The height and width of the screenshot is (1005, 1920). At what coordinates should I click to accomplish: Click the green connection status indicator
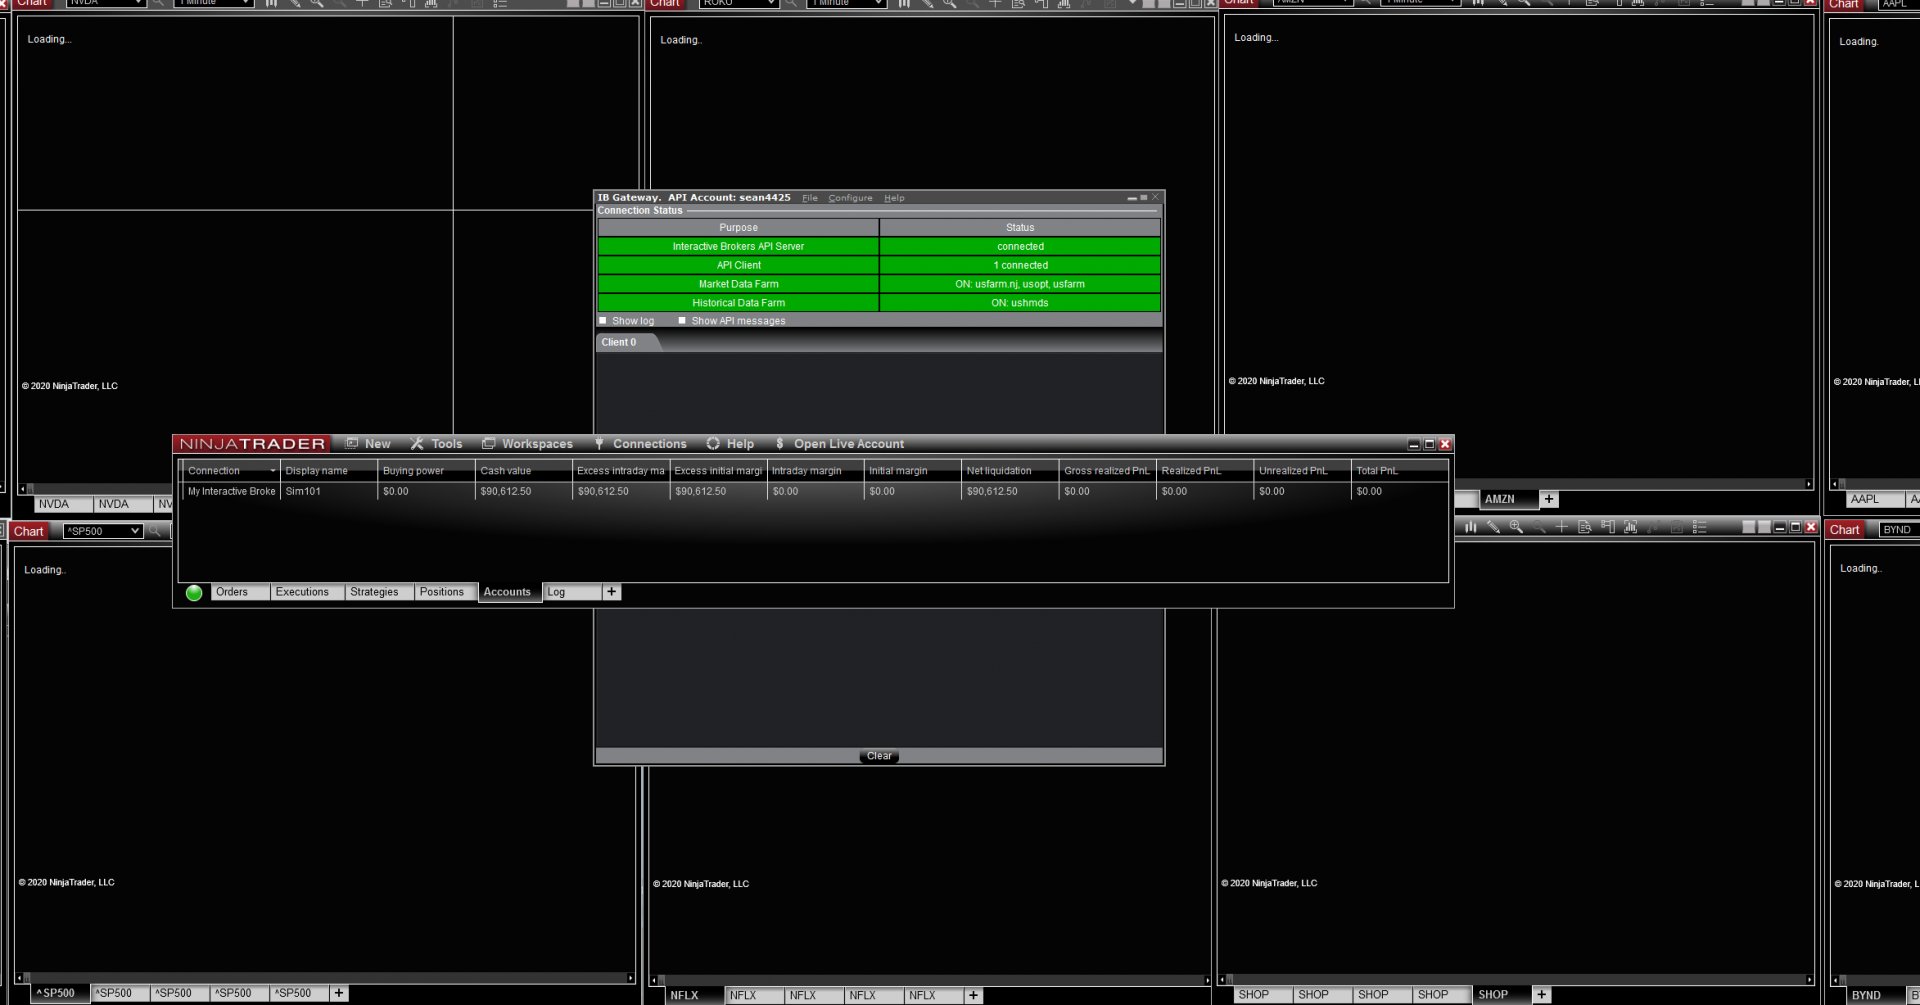194,593
